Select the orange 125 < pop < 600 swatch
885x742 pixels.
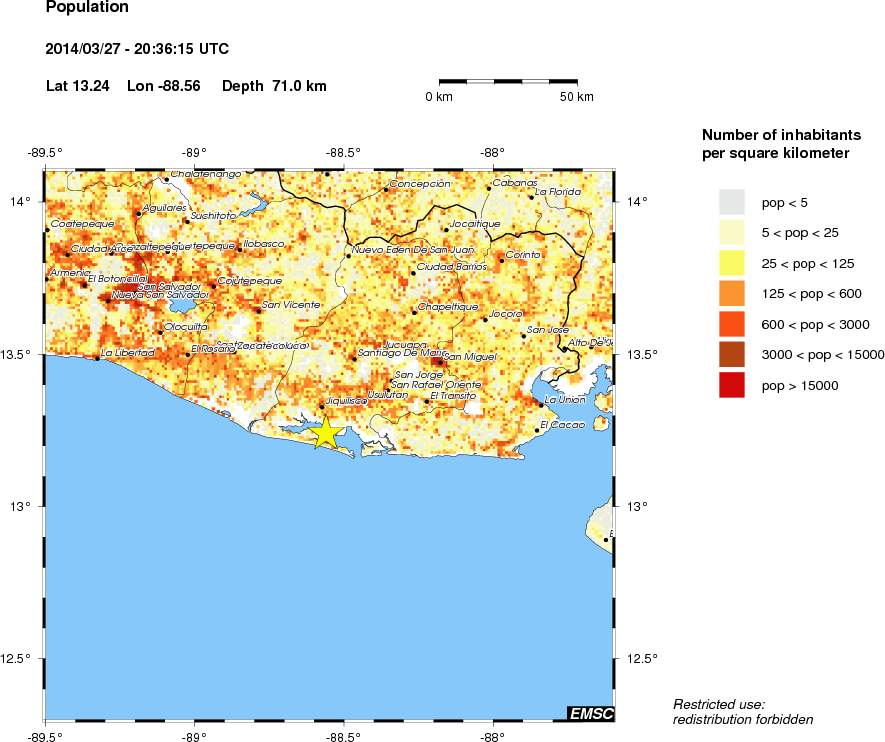point(732,294)
